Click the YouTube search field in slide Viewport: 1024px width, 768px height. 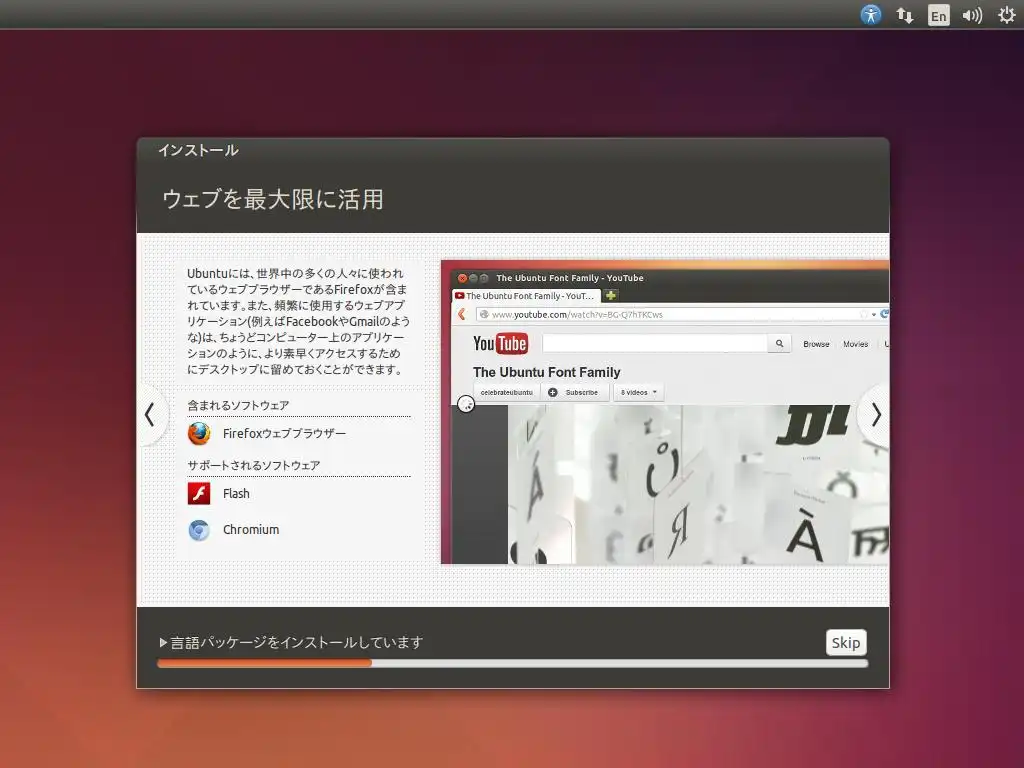click(x=654, y=344)
